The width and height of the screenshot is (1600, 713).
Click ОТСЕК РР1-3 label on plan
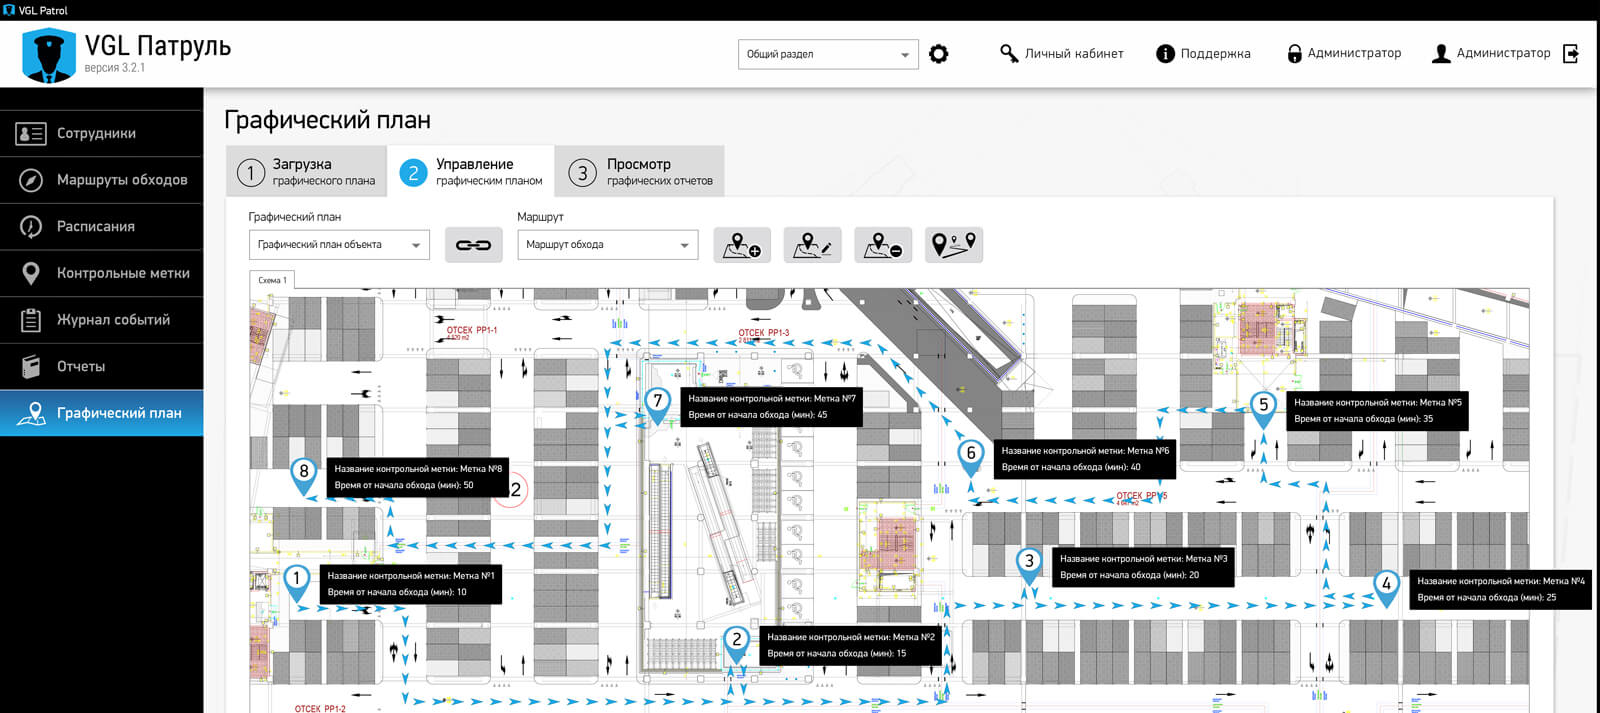[764, 333]
